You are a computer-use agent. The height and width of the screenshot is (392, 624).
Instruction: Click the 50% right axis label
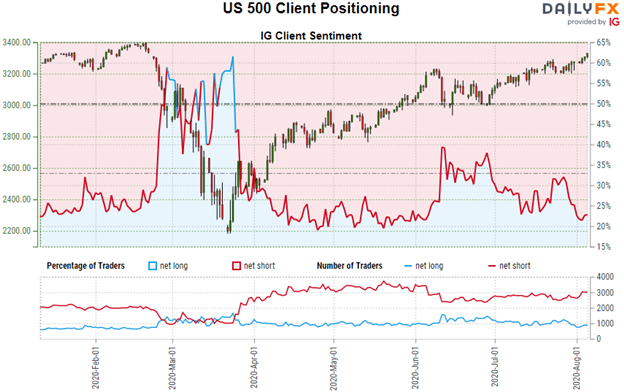tap(604, 104)
